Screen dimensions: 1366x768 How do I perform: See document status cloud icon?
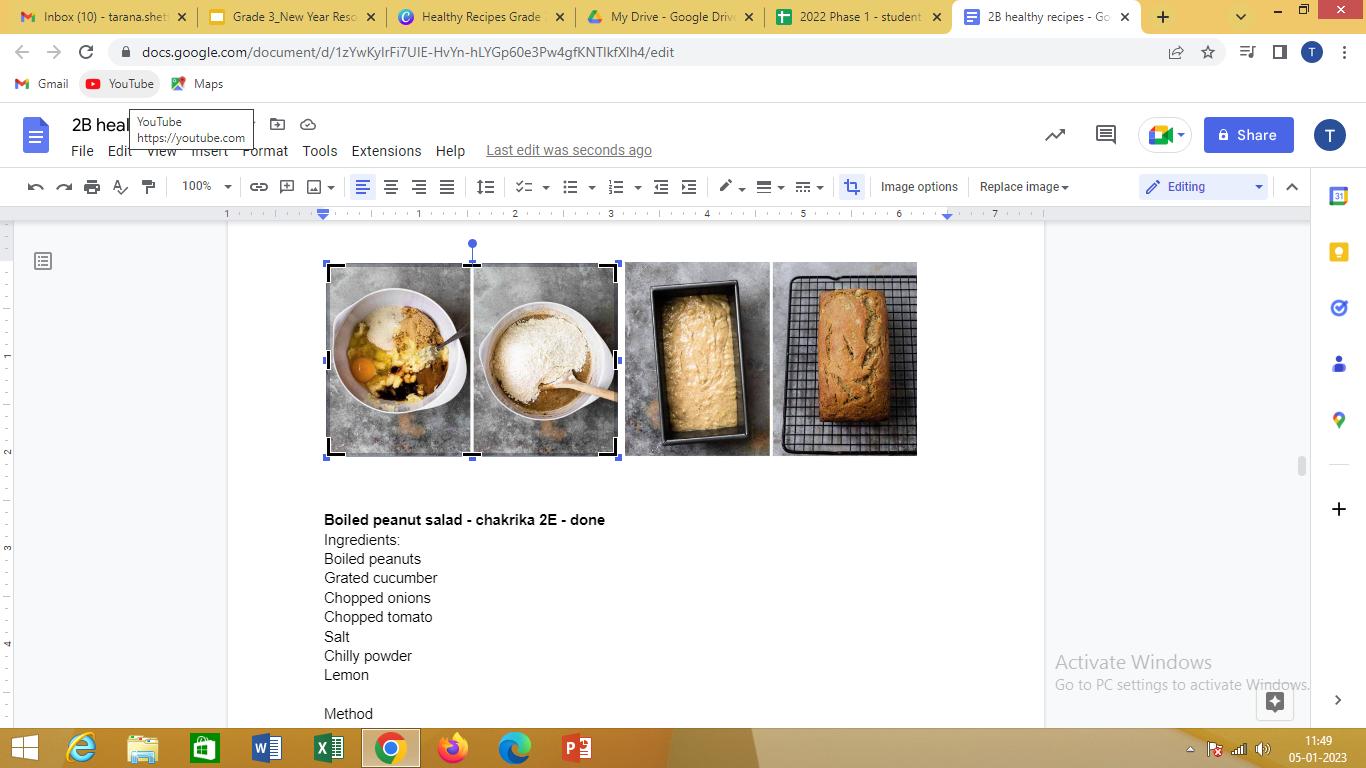pos(308,124)
